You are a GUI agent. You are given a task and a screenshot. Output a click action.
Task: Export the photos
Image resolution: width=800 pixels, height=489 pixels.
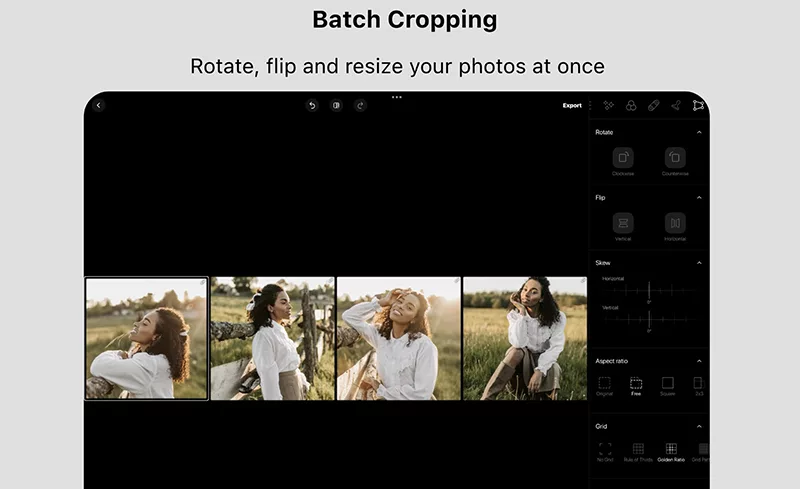tap(572, 106)
